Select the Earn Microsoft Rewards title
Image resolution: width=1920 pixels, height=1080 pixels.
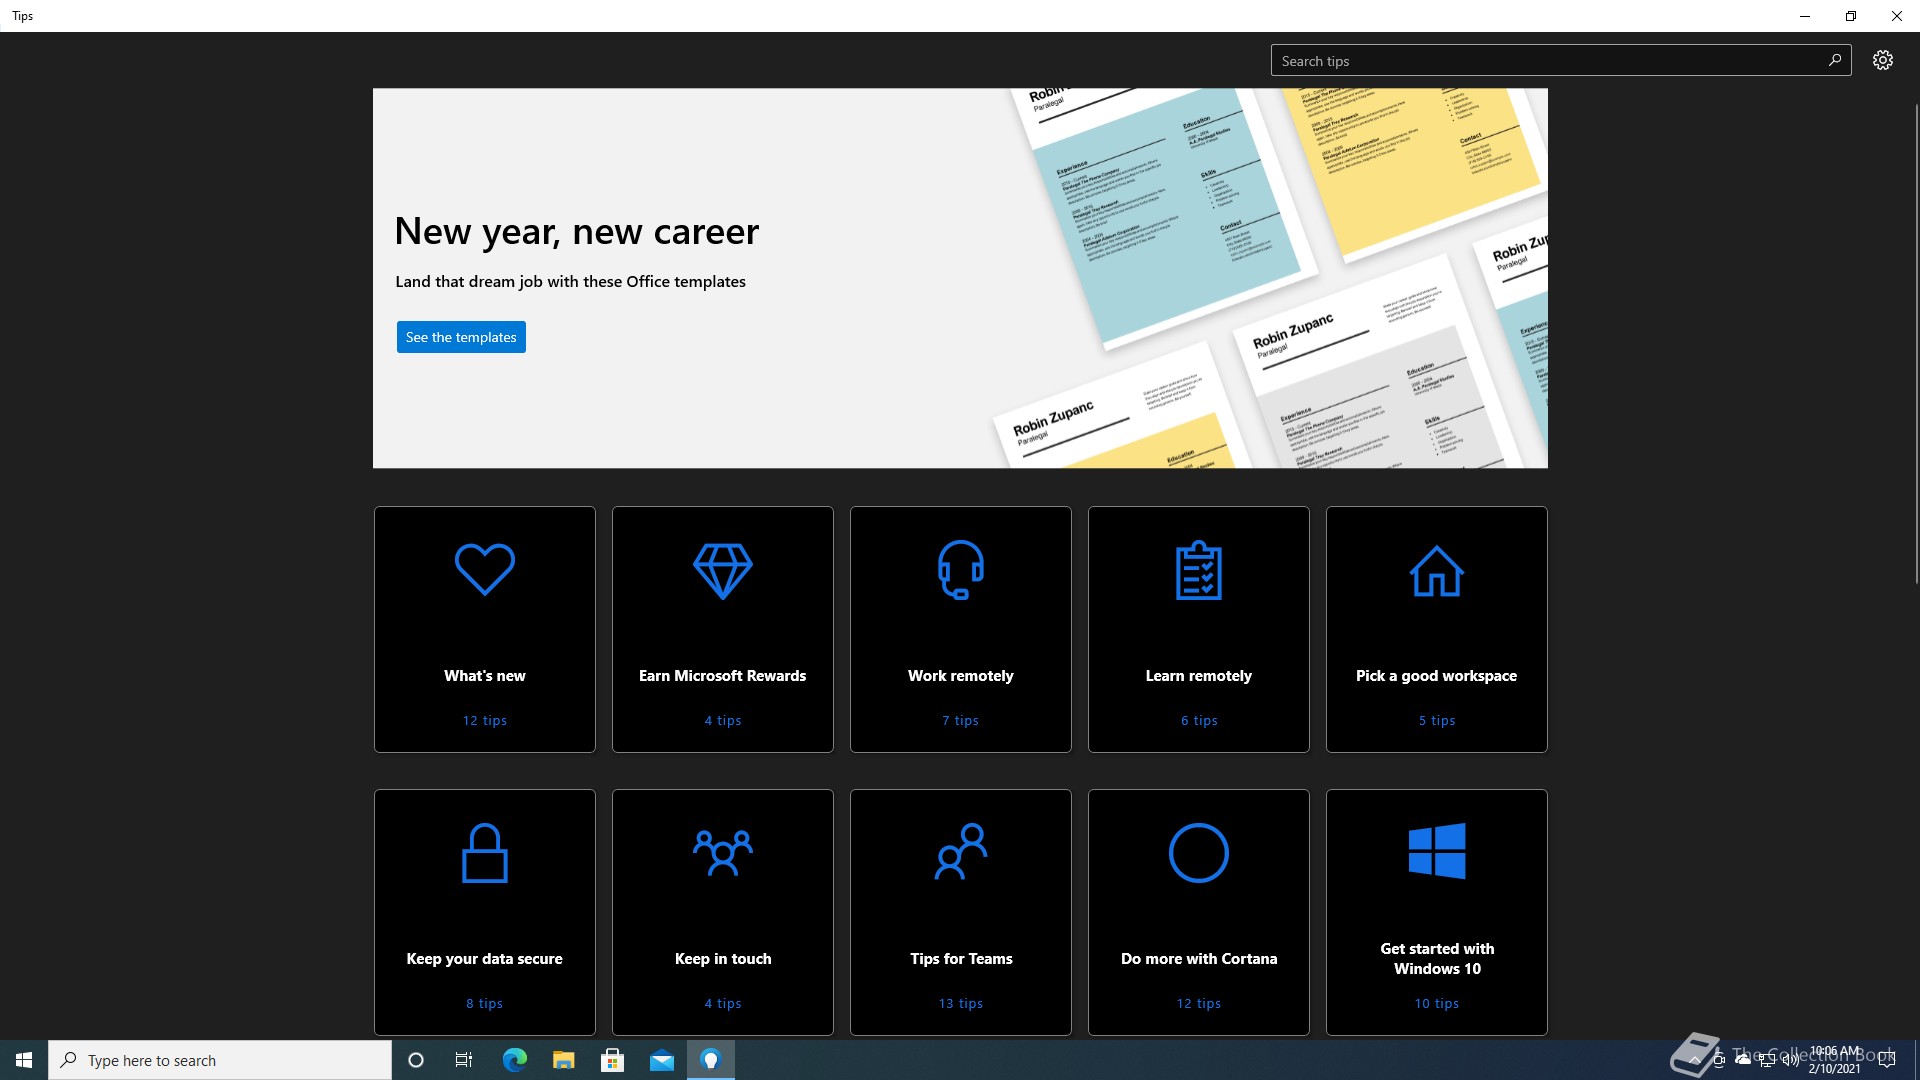[723, 676]
